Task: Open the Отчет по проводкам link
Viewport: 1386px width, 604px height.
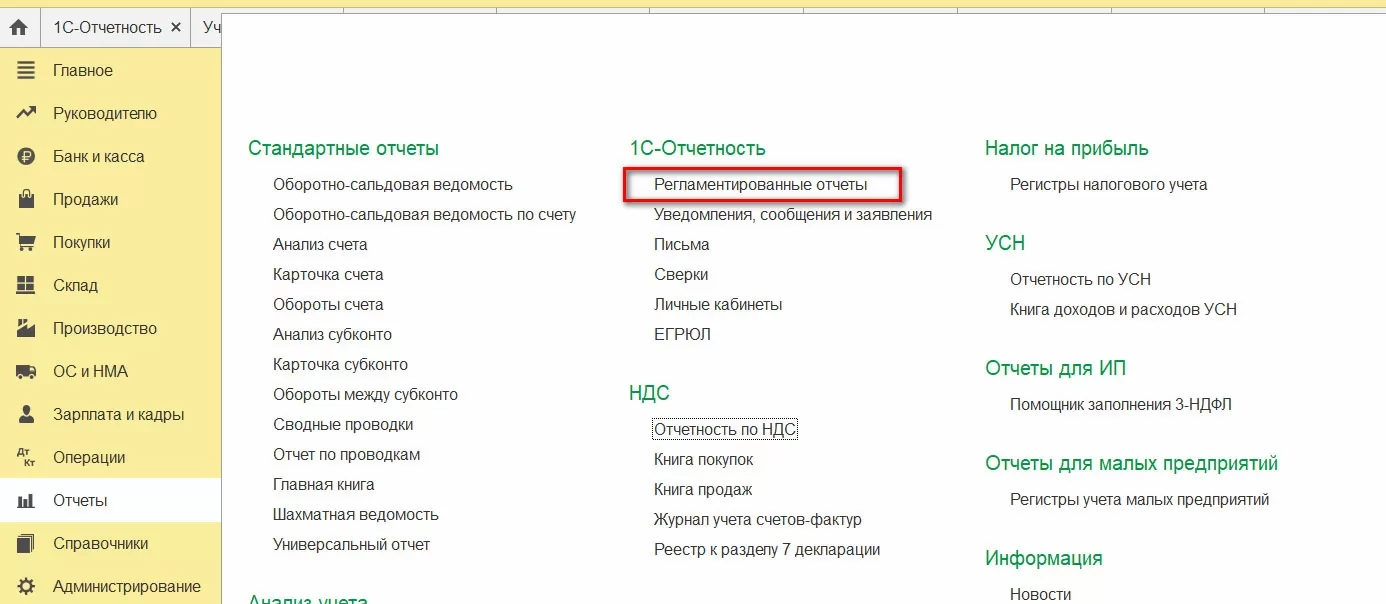Action: [347, 455]
